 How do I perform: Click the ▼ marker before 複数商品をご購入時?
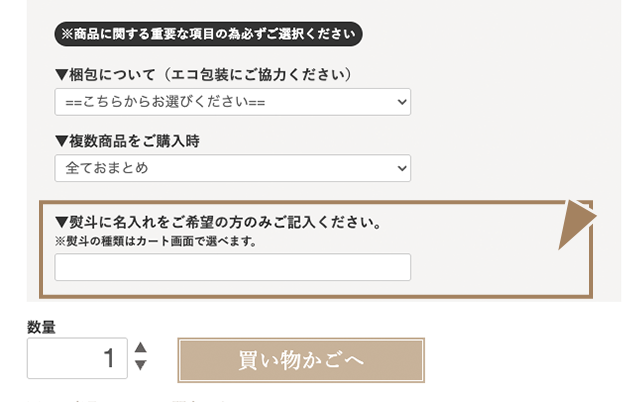[61, 141]
